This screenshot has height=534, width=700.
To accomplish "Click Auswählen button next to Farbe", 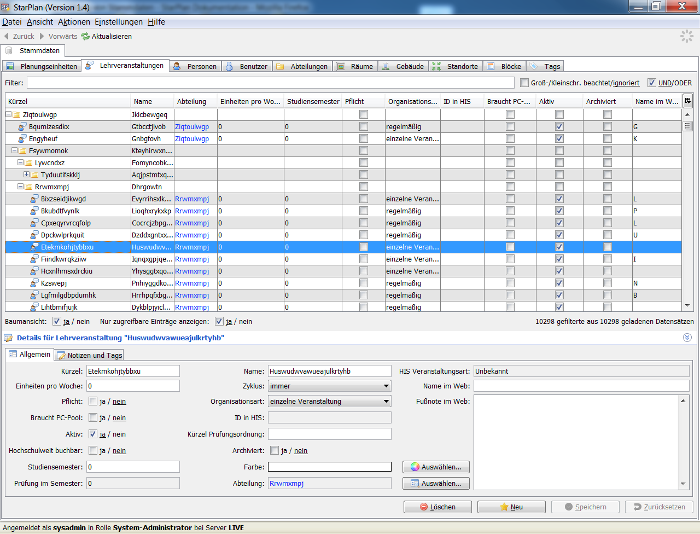I will click(x=436, y=467).
